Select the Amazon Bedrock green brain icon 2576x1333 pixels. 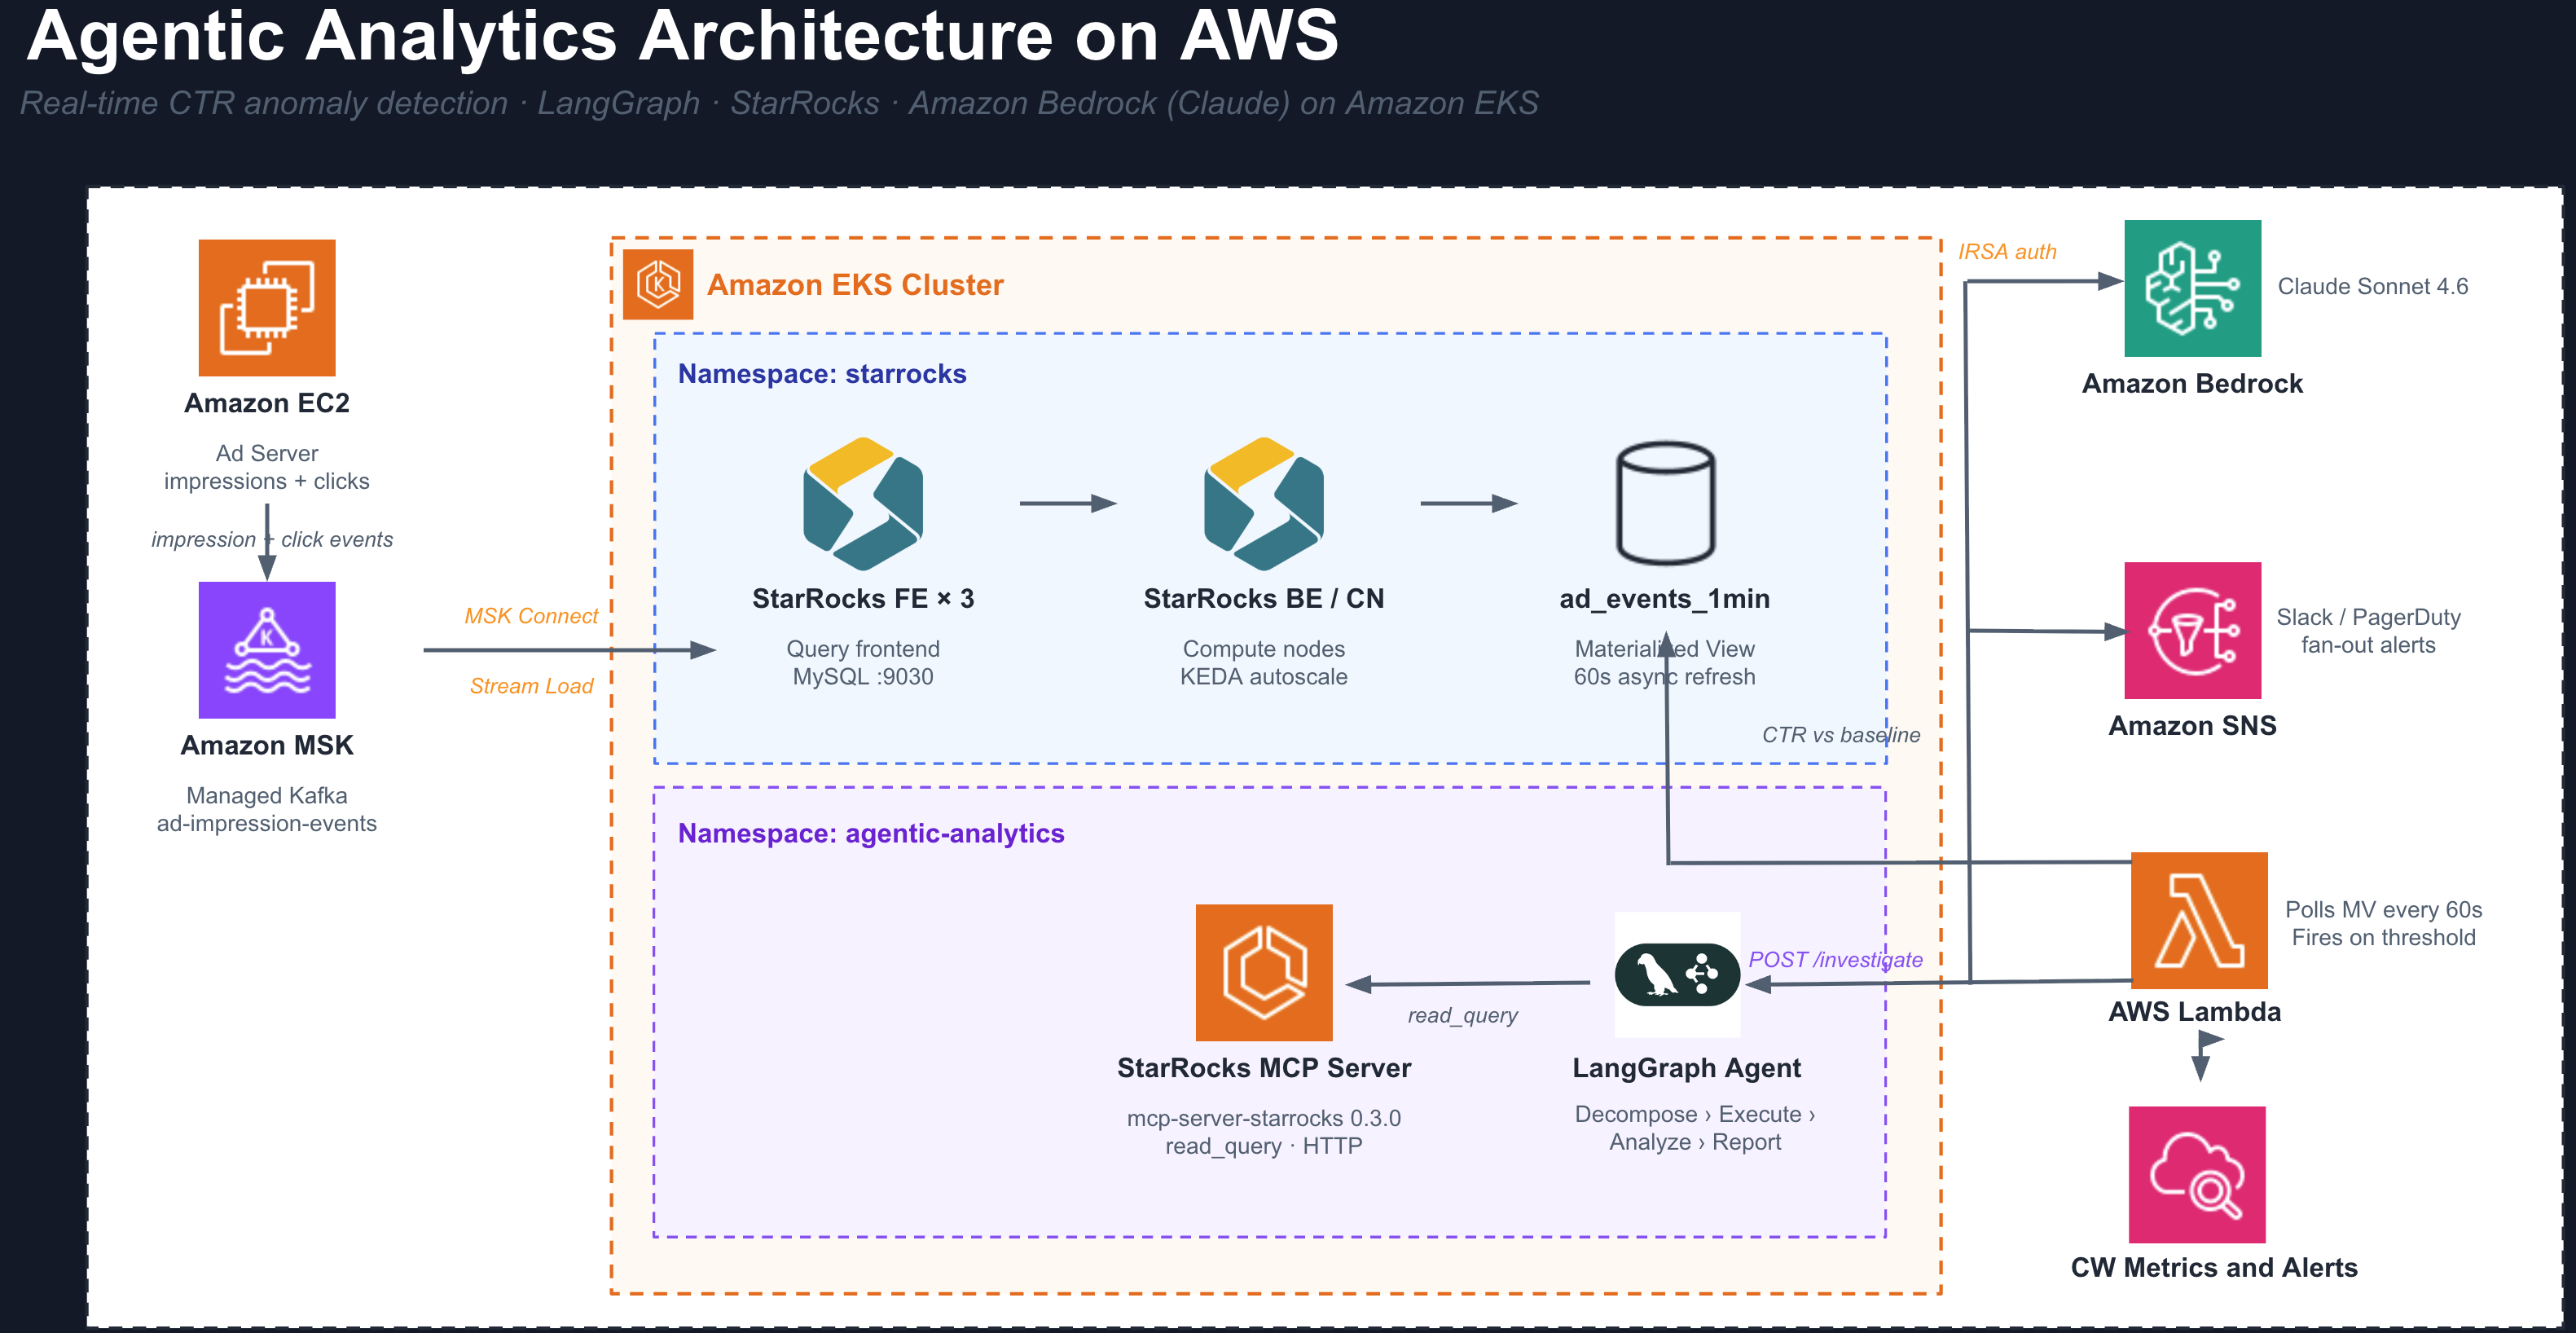(x=2193, y=289)
